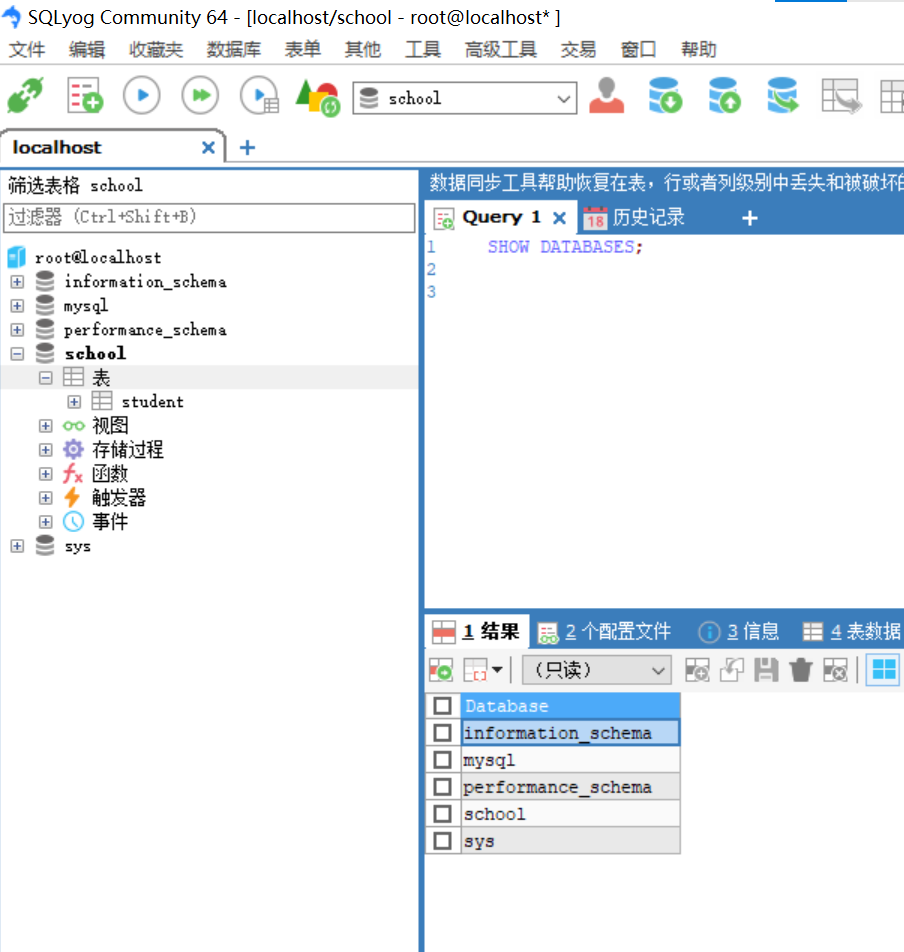Viewport: 904px width, 952px height.
Task: Expand the student table node
Action: click(74, 402)
